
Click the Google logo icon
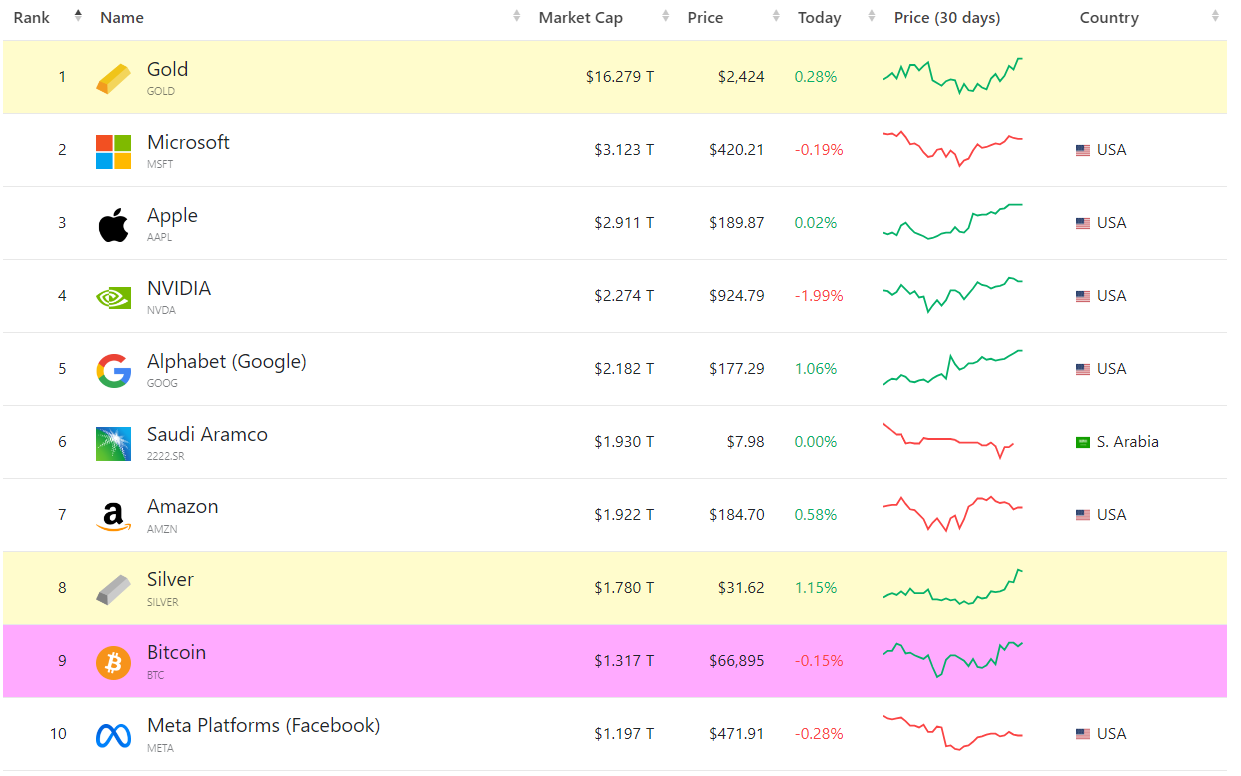[113, 370]
